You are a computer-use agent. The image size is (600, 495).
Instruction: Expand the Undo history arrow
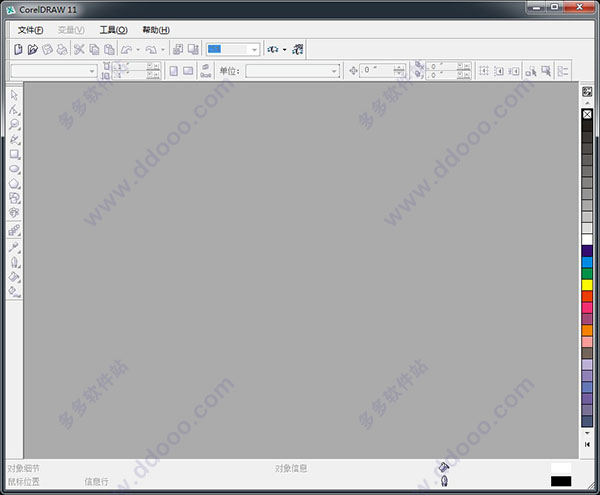[138, 49]
